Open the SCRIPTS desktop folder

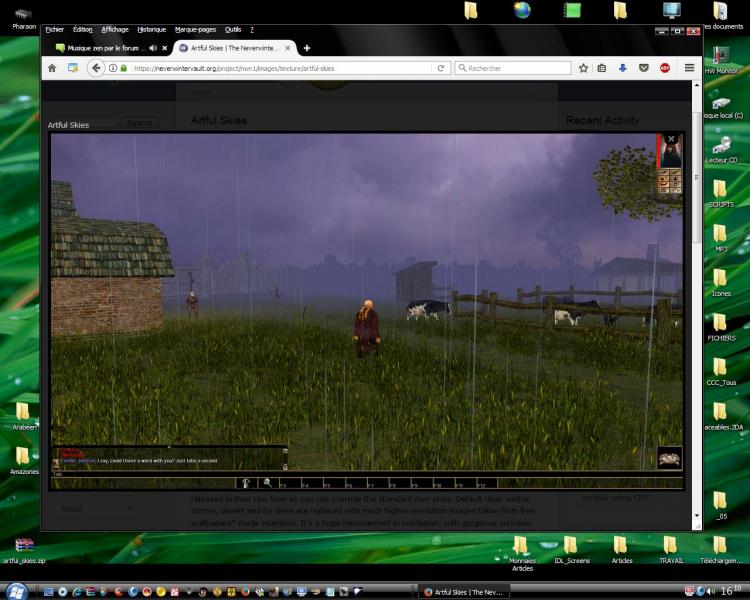pos(721,194)
